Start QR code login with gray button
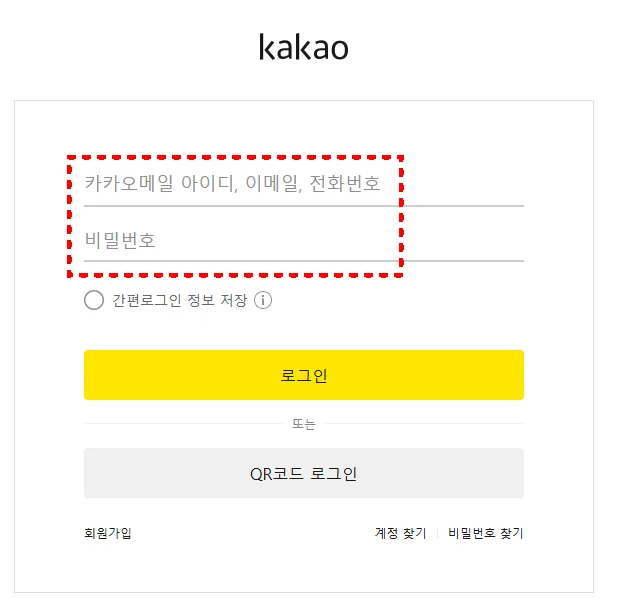Image resolution: width=617 pixels, height=599 pixels. point(303,473)
